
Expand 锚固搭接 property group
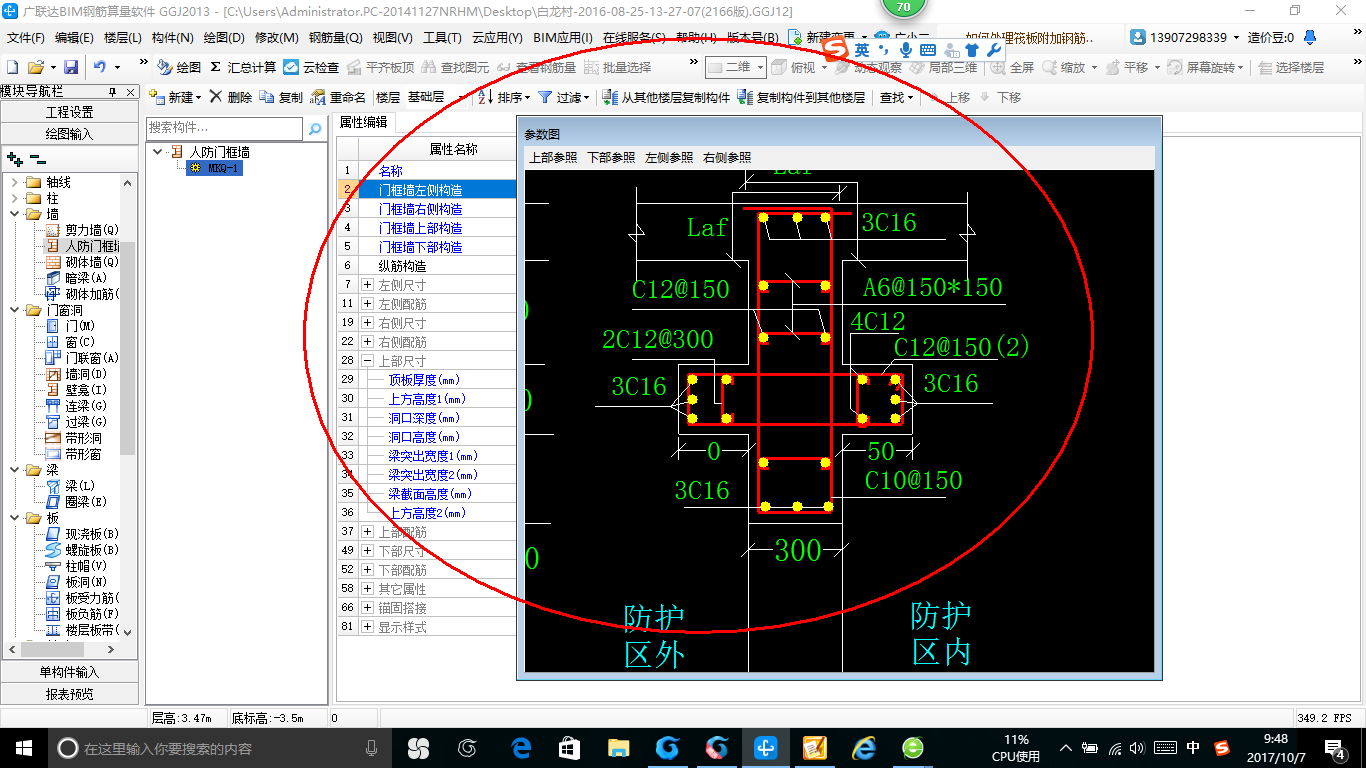tap(368, 608)
